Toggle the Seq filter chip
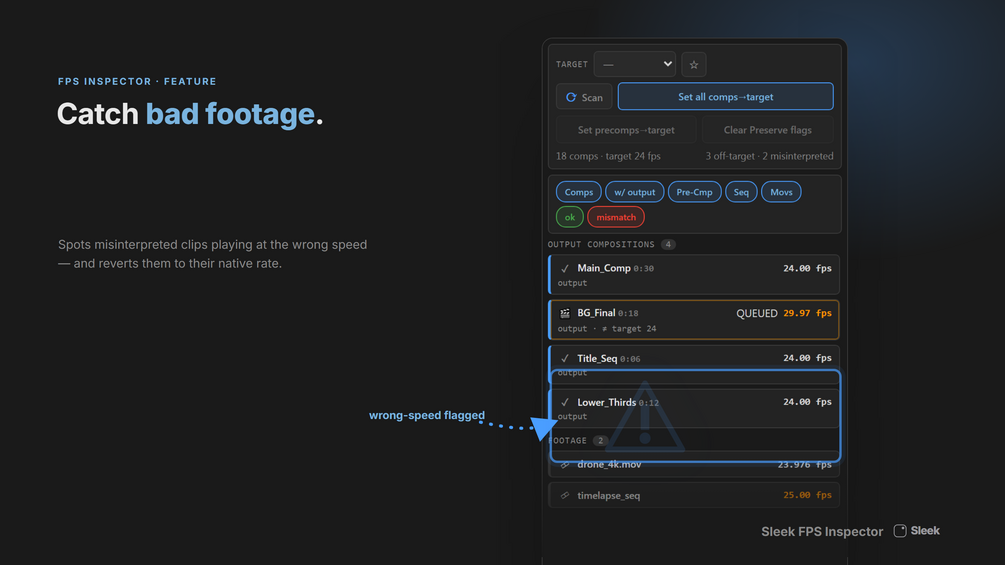 pyautogui.click(x=741, y=192)
